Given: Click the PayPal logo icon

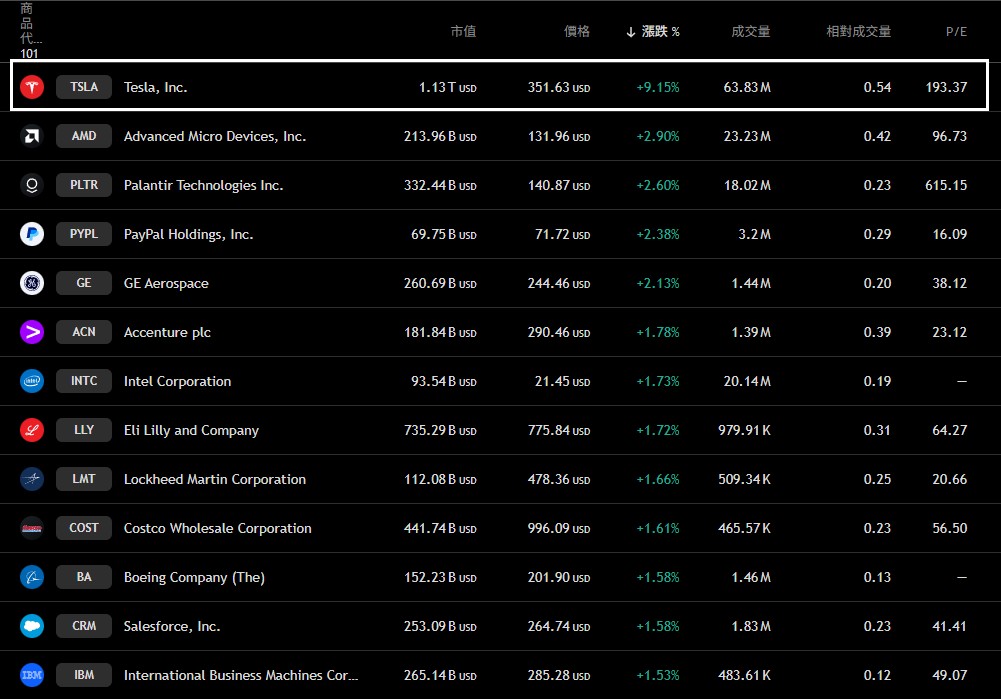Looking at the screenshot, I should [32, 234].
